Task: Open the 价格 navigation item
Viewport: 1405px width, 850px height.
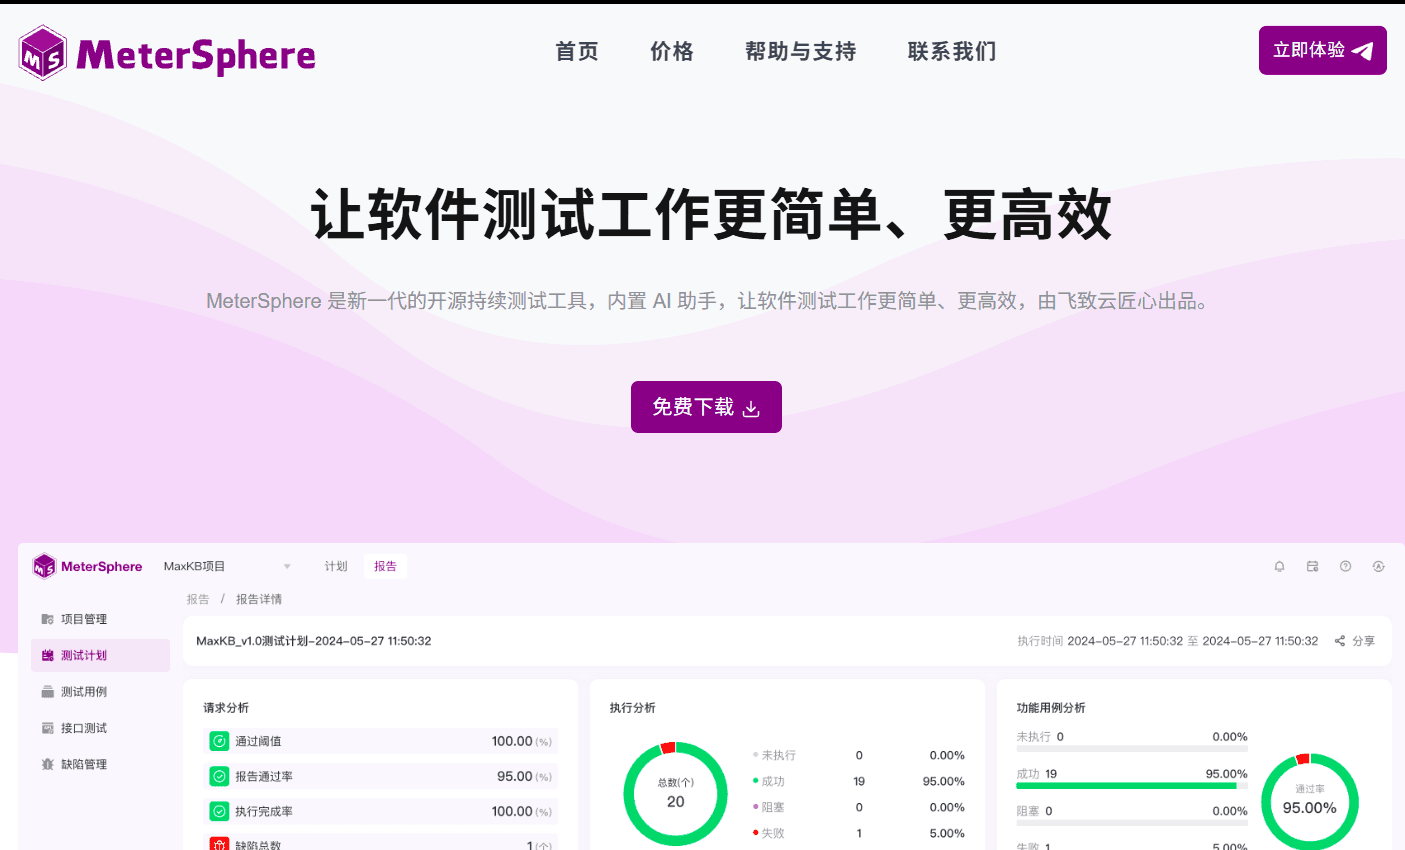Action: [x=672, y=51]
